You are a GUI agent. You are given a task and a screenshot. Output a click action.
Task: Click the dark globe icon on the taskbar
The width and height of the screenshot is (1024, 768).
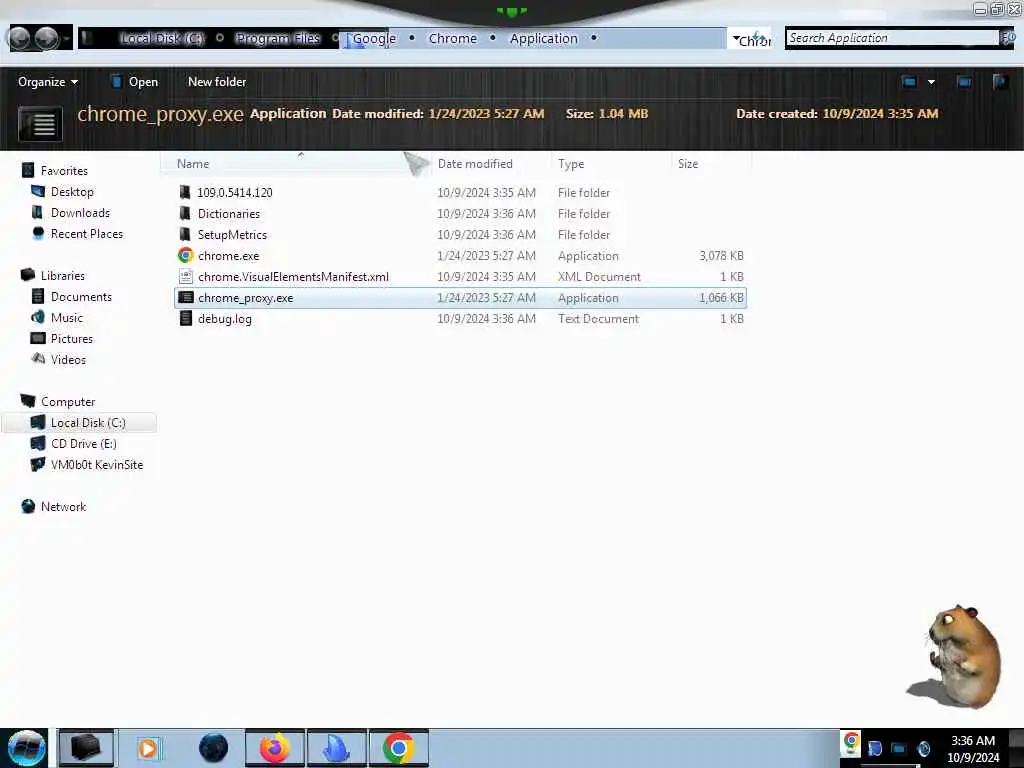(214, 748)
